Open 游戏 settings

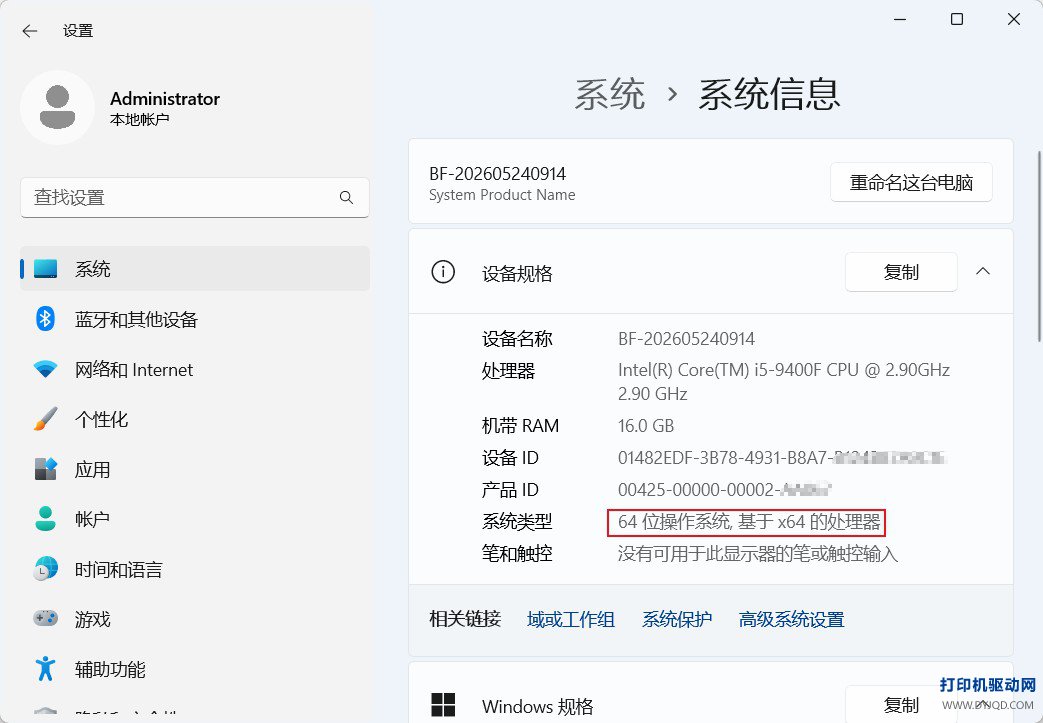coord(195,619)
